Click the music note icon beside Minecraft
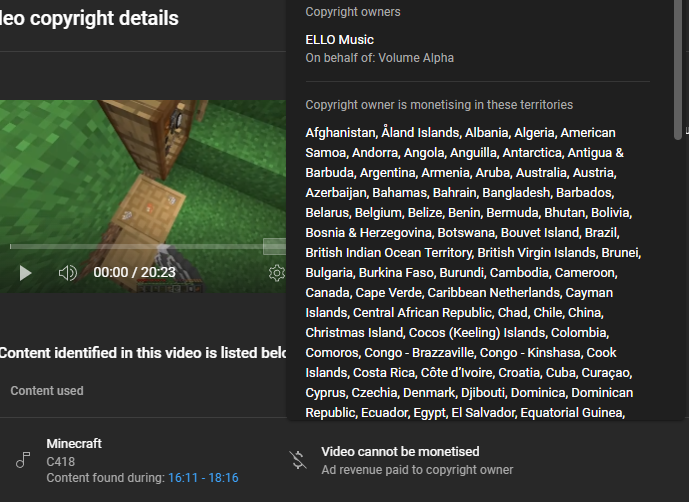Viewport: 689px width, 502px height. [23, 460]
